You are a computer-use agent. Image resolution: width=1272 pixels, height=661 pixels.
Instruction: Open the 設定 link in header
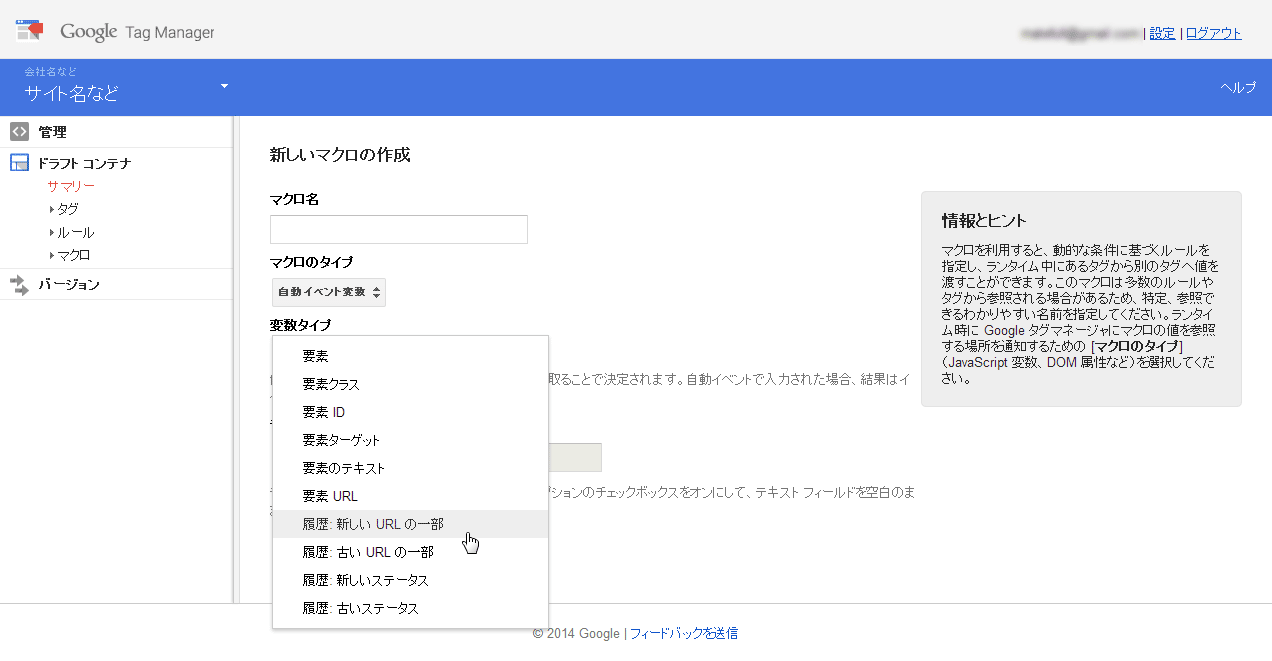1162,33
